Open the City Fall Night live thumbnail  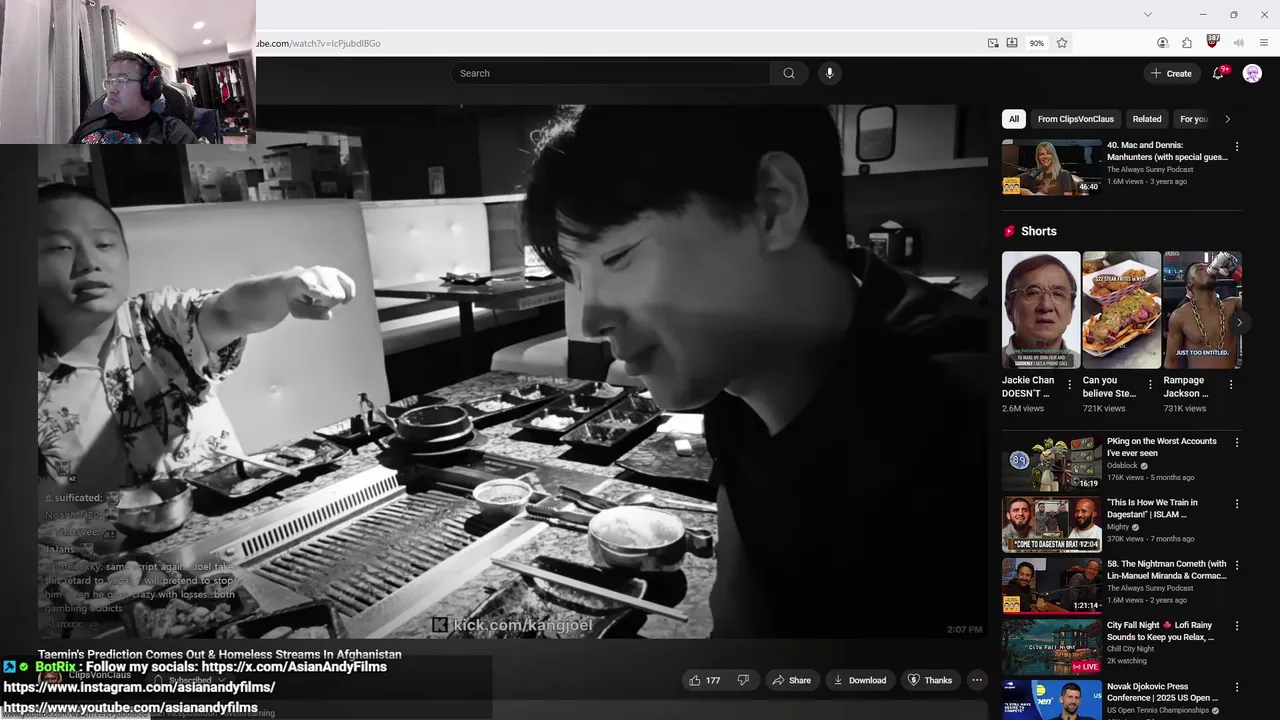[1052, 647]
